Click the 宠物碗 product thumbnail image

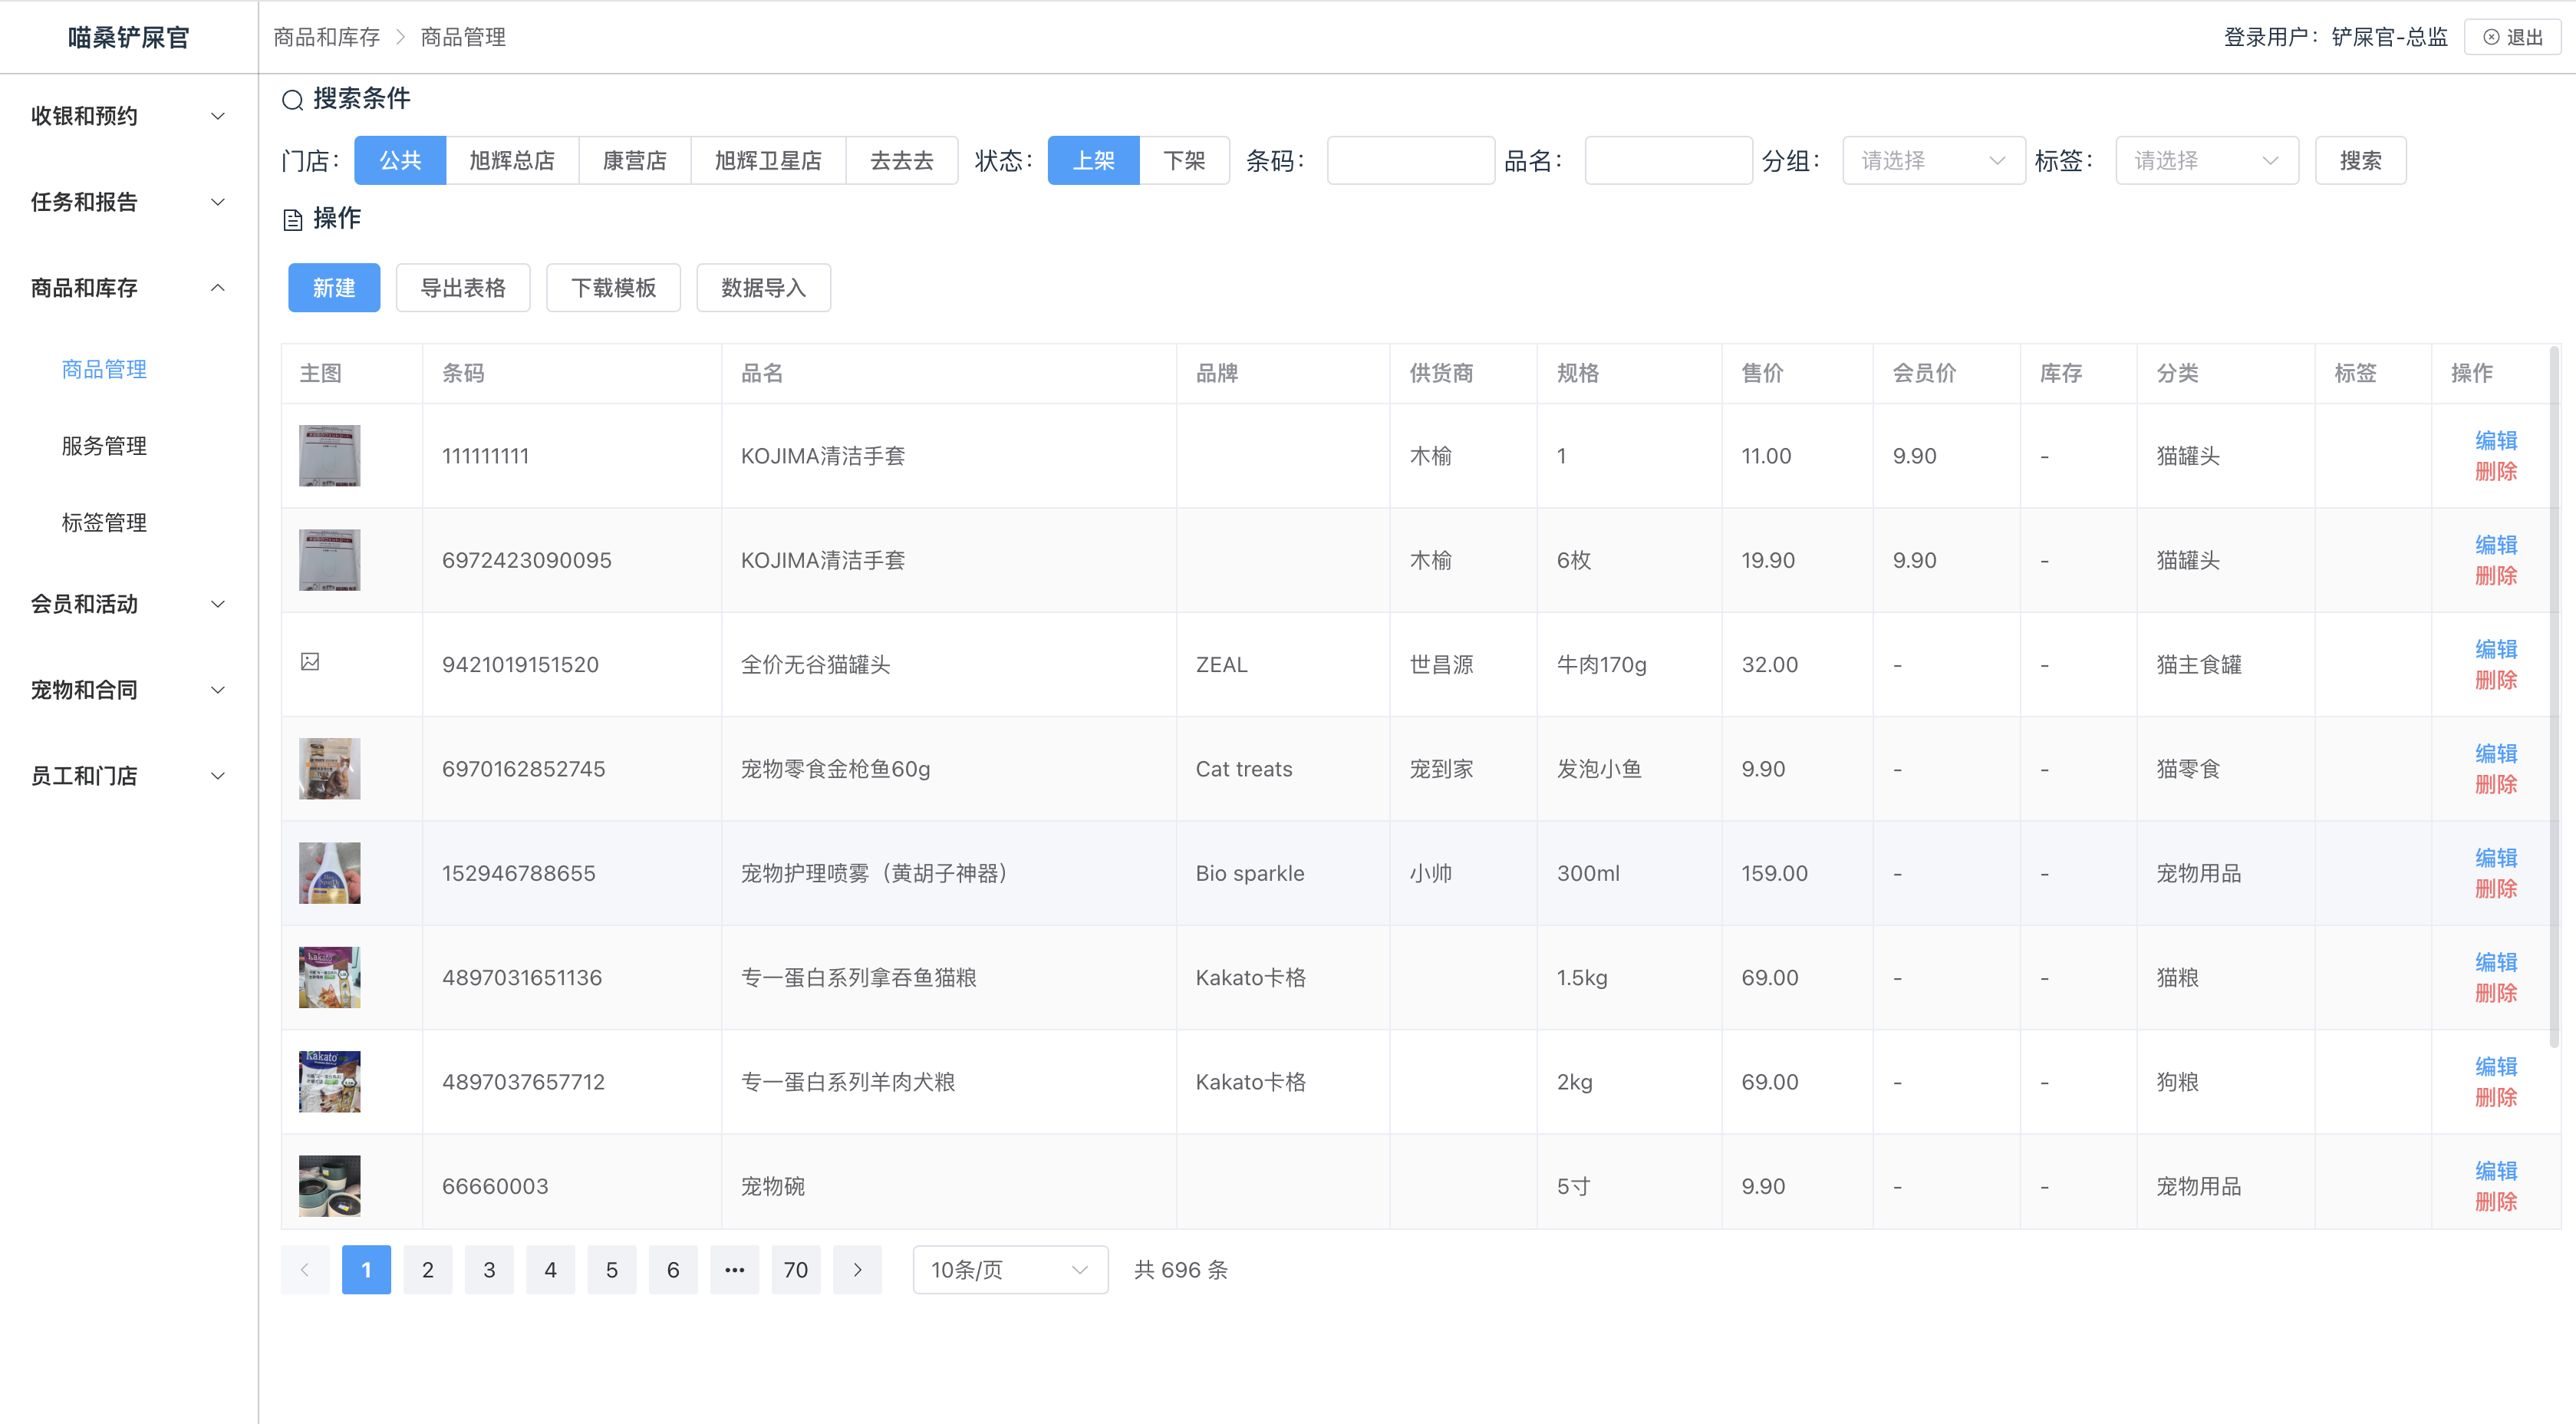pyautogui.click(x=329, y=1186)
